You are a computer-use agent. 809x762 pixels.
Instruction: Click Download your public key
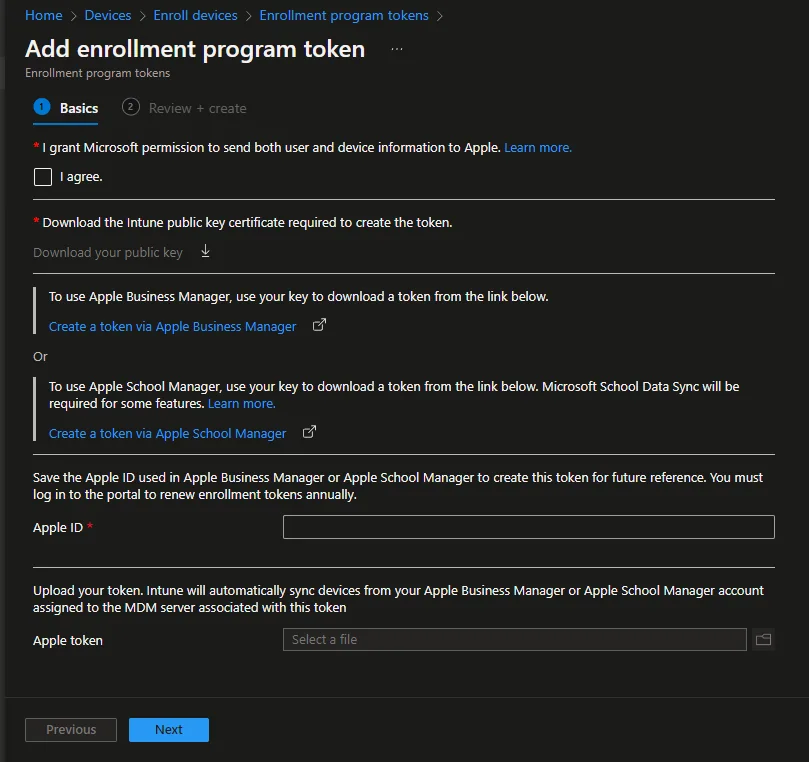108,252
